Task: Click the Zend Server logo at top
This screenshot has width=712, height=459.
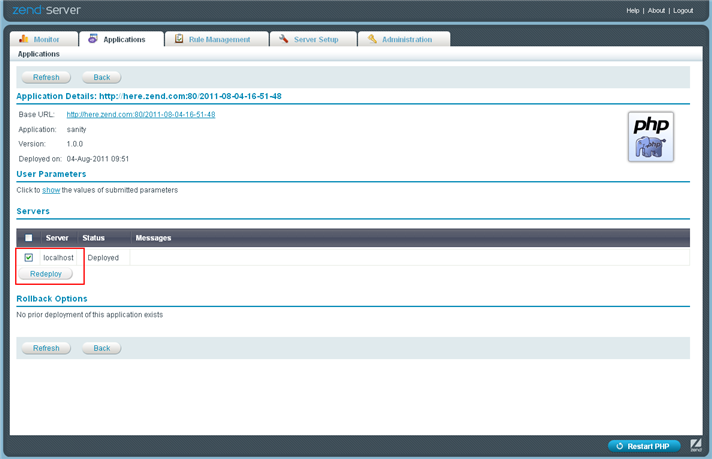Action: point(50,10)
